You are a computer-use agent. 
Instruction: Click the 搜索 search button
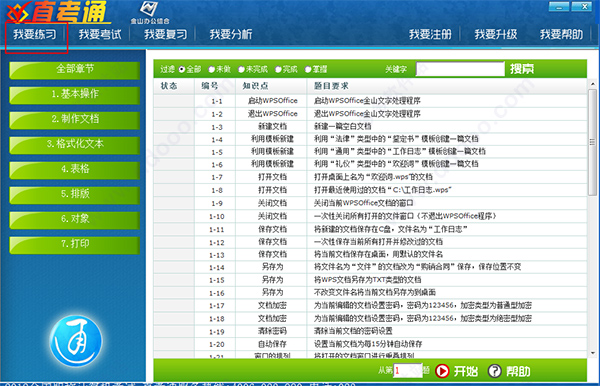click(x=522, y=69)
